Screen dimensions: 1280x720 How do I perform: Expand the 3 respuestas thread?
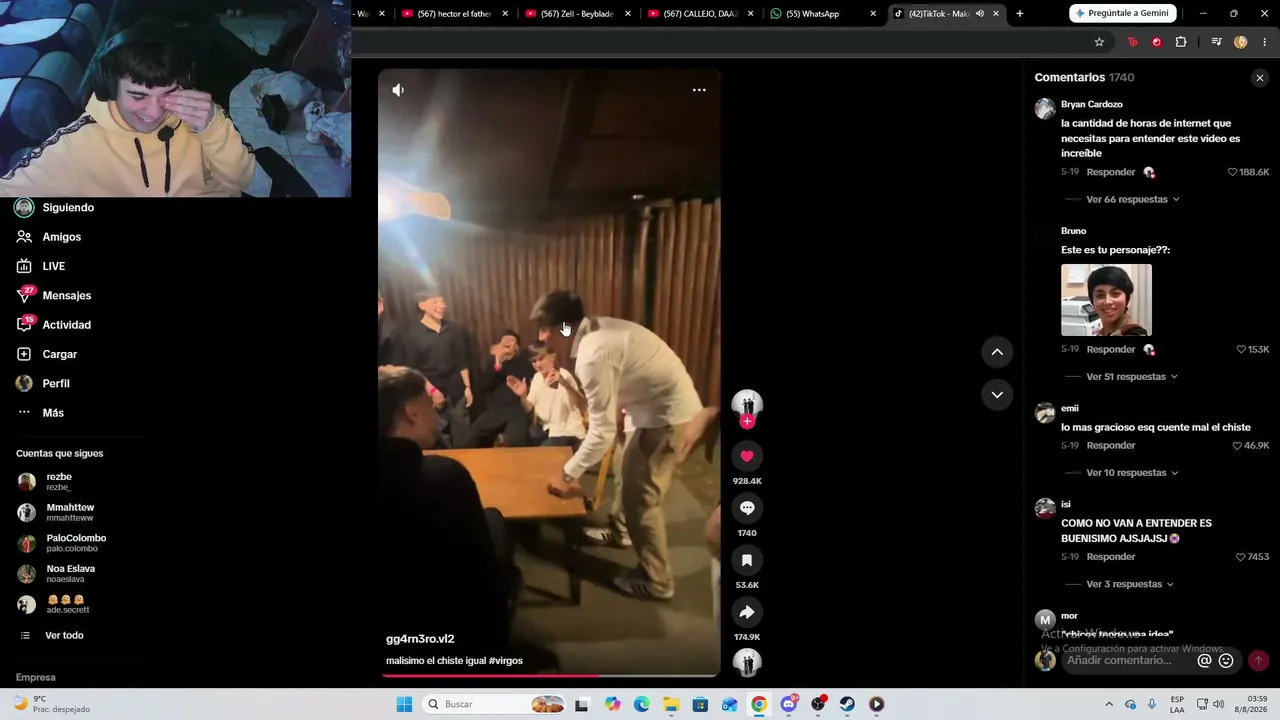coord(1129,584)
